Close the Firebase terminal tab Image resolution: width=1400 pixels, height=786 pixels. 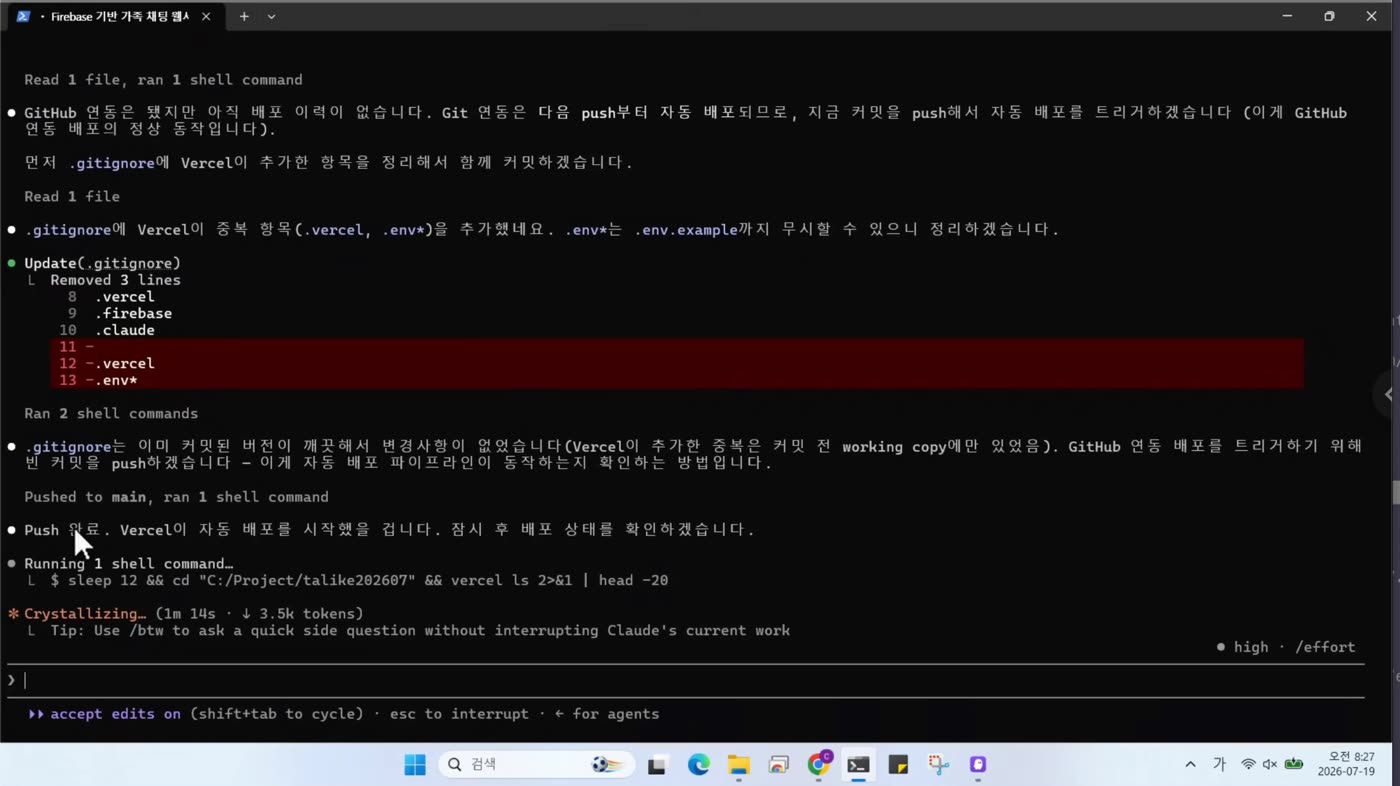click(x=206, y=16)
